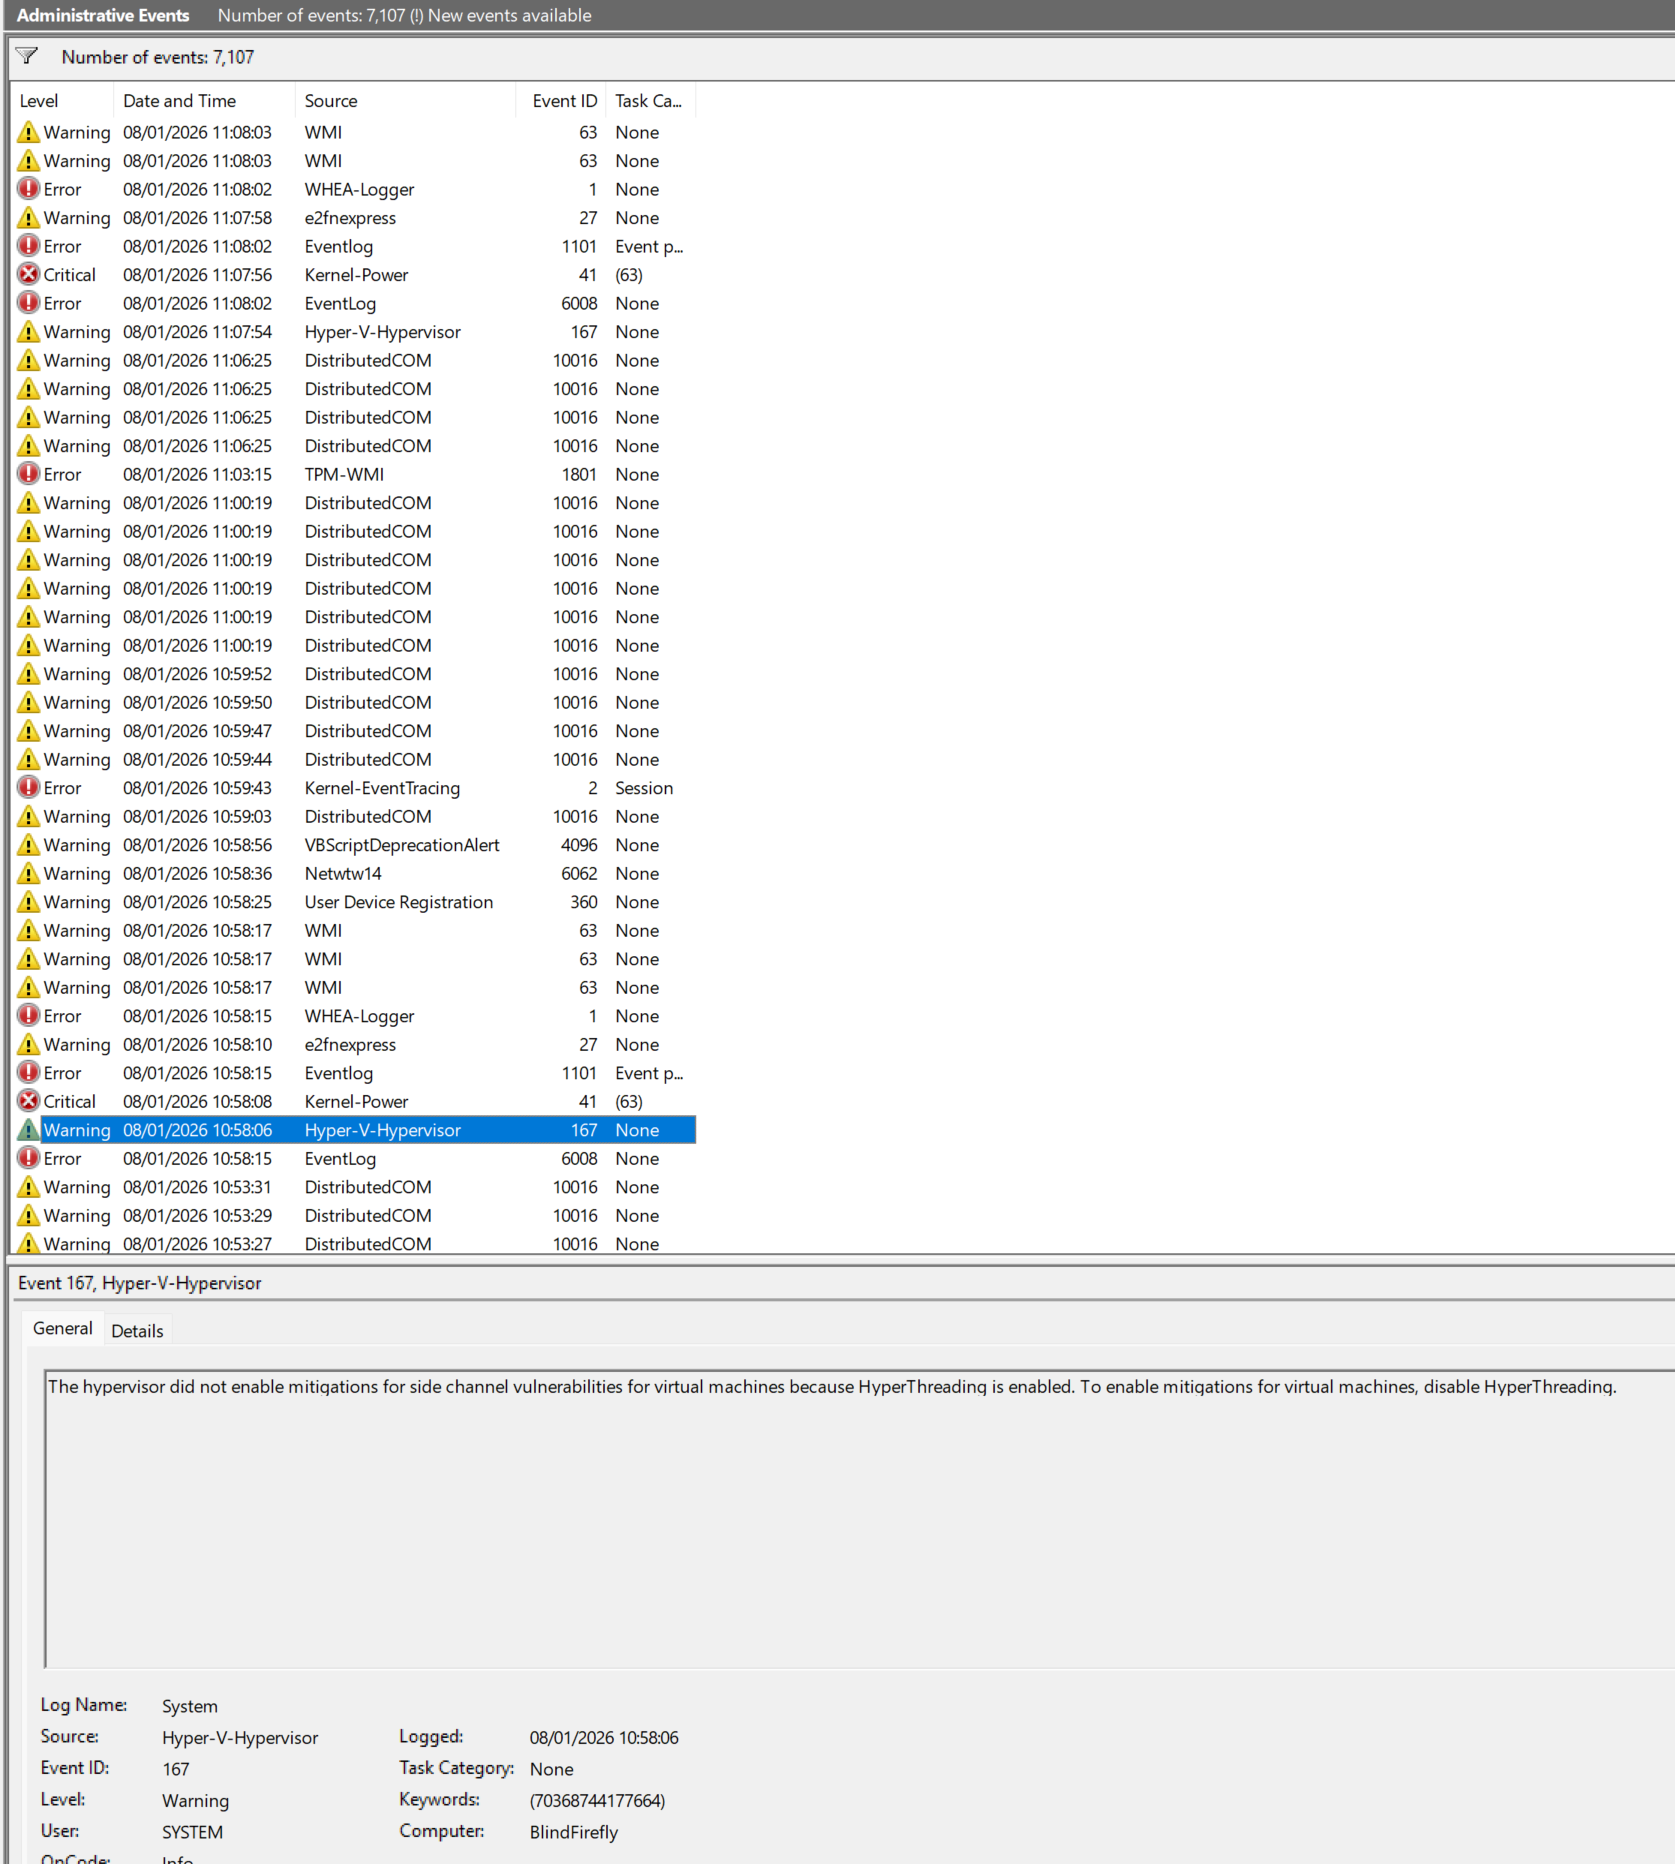Screen dimensions: 1675x1864
Task: Click the date 08/01/2026 10:59:44 cell
Action: pos(197,759)
